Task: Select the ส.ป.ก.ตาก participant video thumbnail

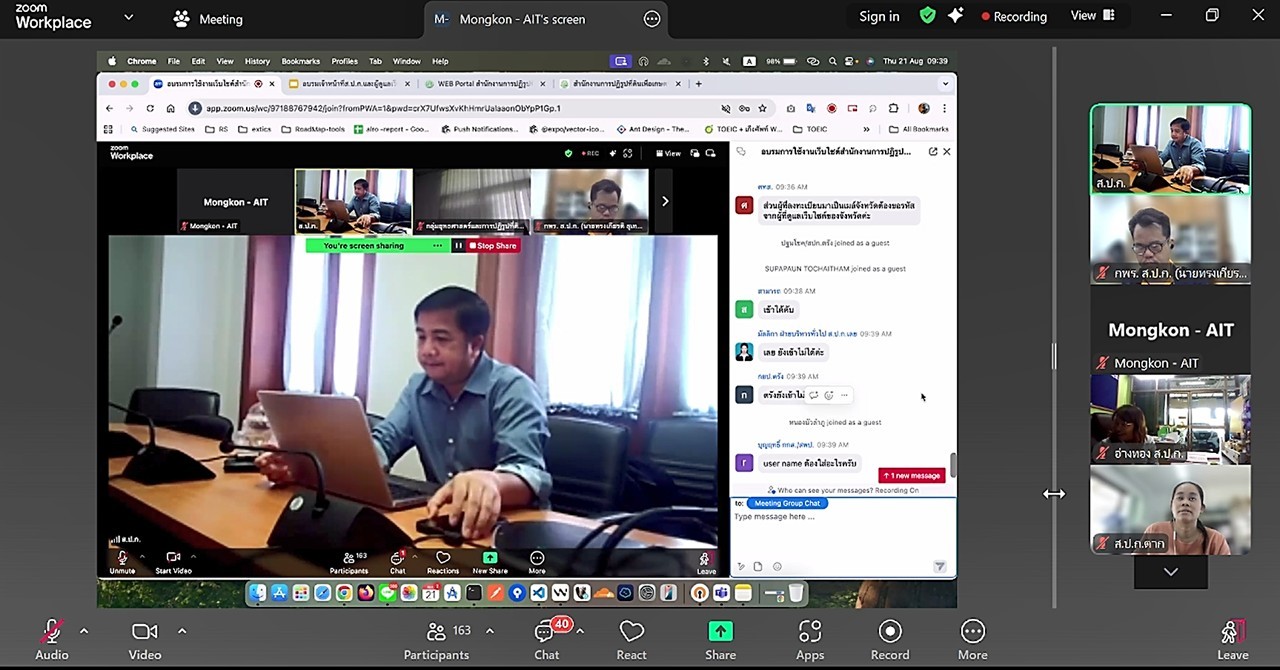Action: click(x=1170, y=510)
